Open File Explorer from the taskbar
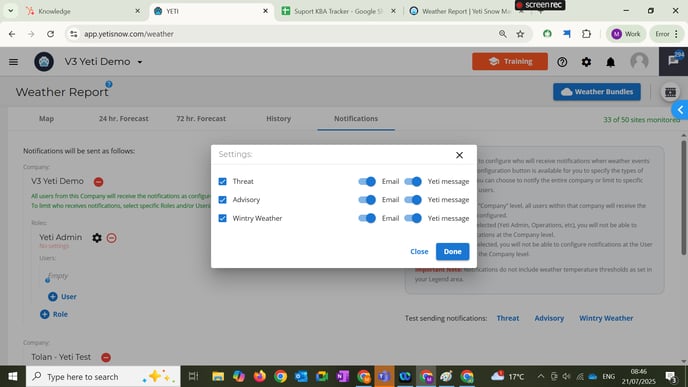Viewport: 688px width, 387px height. (218, 376)
